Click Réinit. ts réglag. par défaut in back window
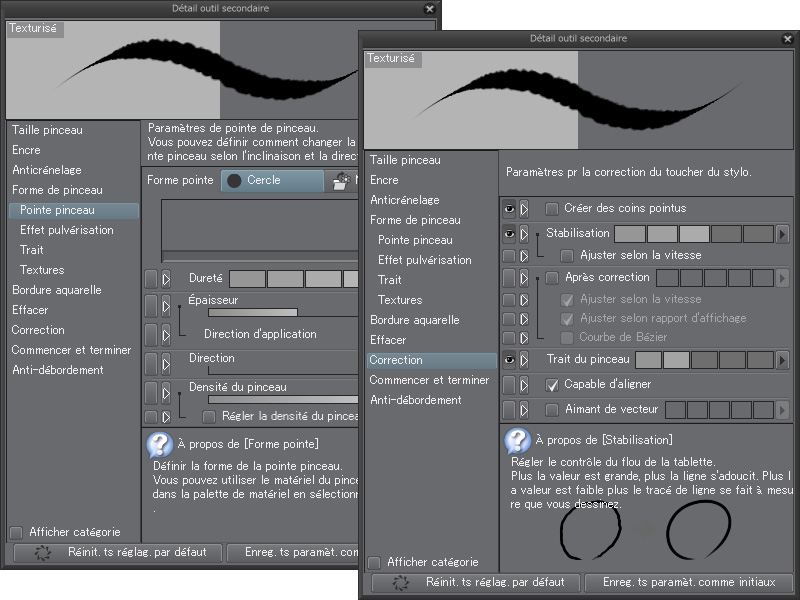Screen dimensions: 800x600 tap(117, 553)
